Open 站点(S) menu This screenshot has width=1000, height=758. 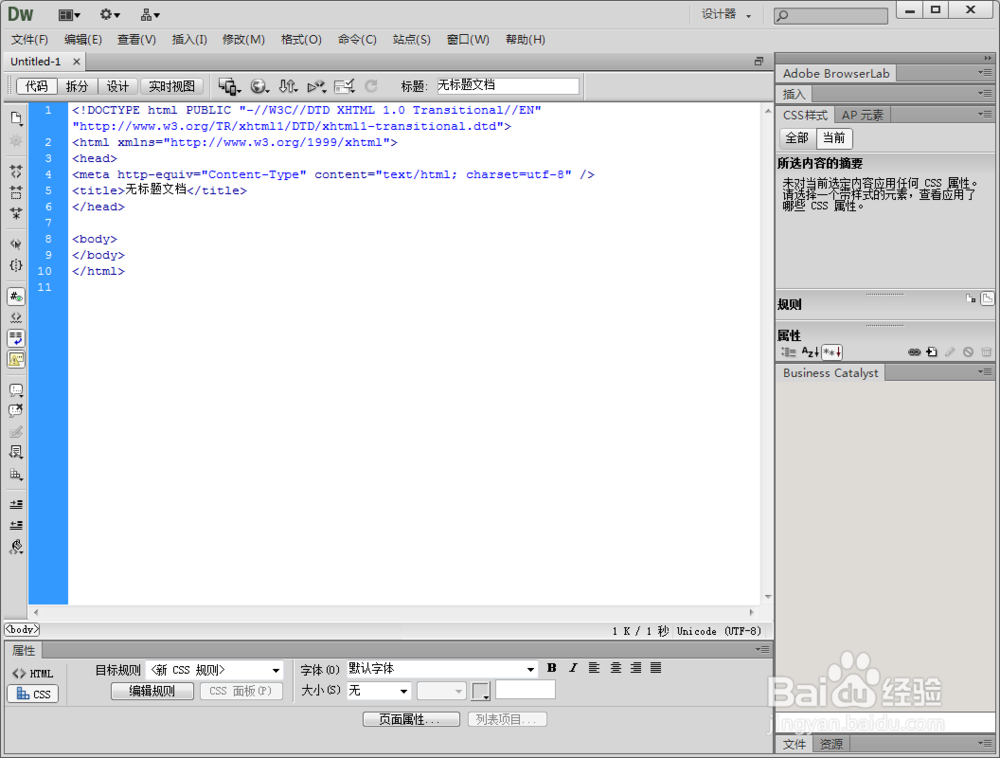(x=411, y=40)
